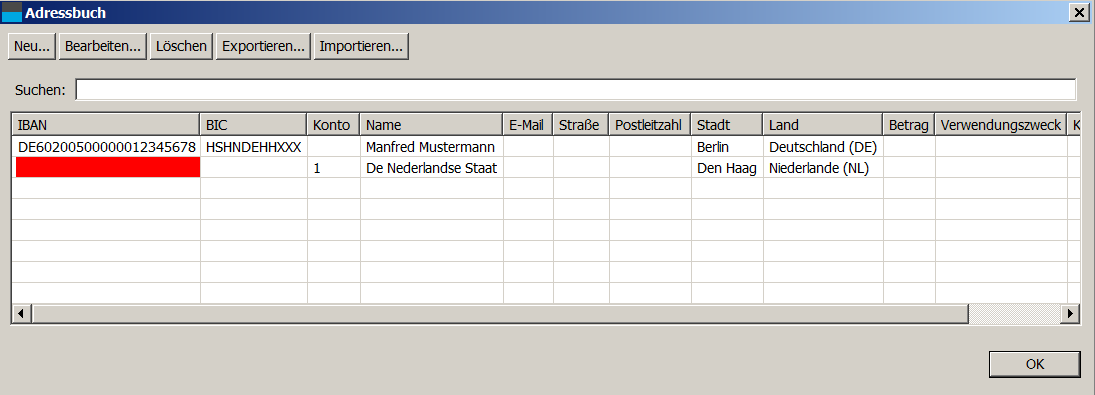Delete entry with the Löschen button
The width and height of the screenshot is (1095, 395).
181,47
